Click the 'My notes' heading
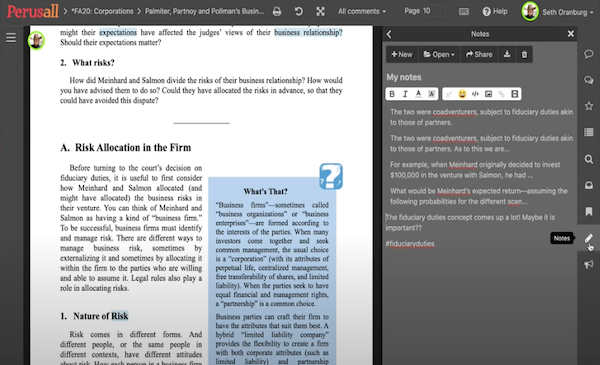Image resolution: width=600 pixels, height=365 pixels. click(404, 77)
